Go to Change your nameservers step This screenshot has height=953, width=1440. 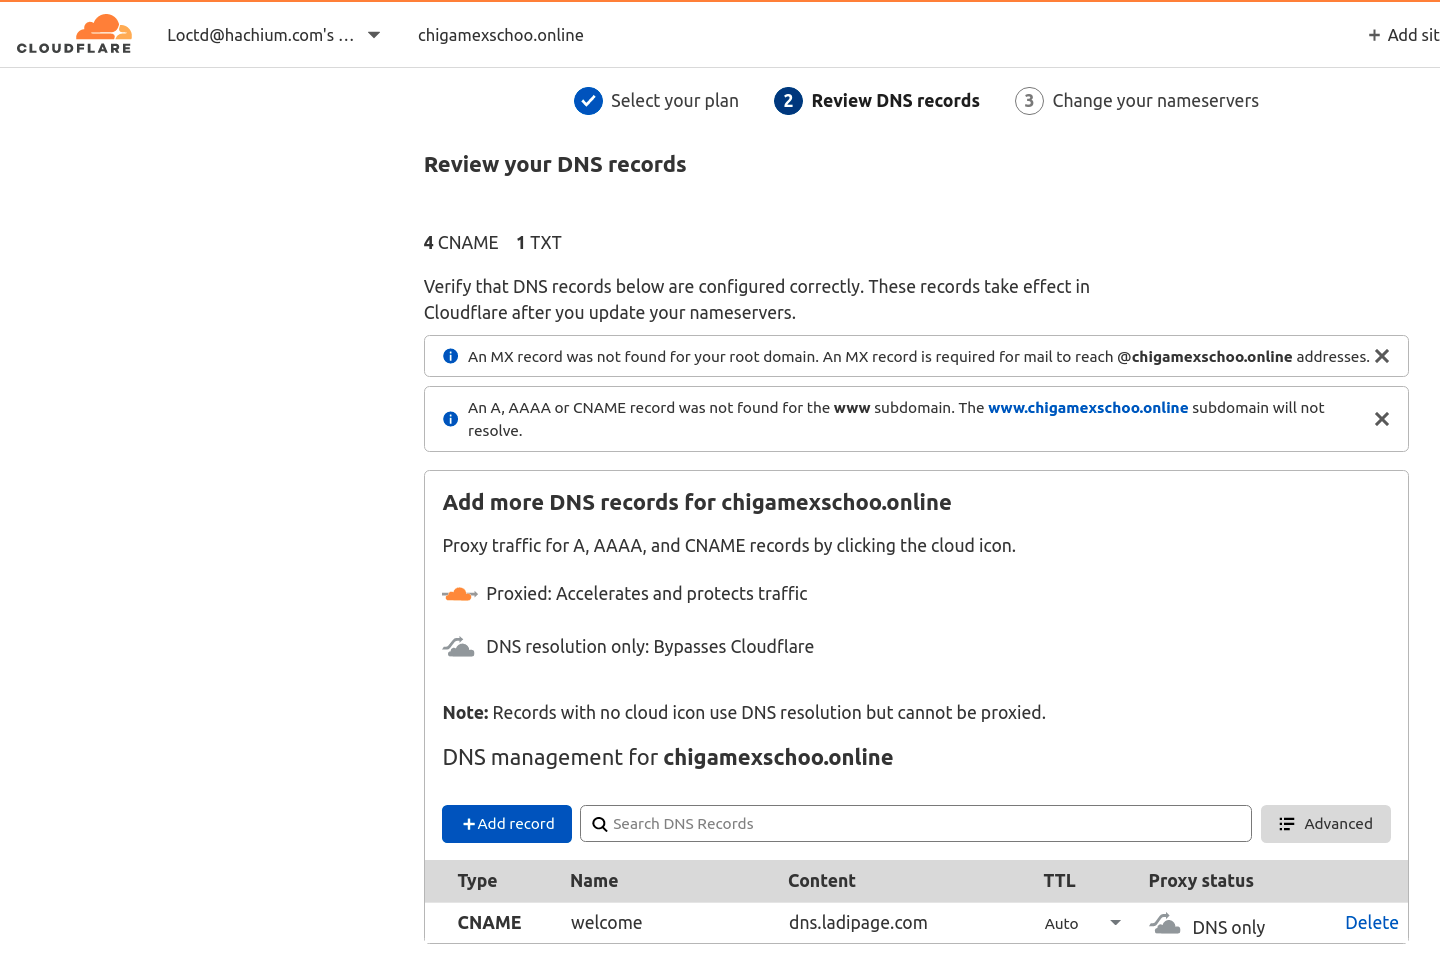coord(1155,101)
